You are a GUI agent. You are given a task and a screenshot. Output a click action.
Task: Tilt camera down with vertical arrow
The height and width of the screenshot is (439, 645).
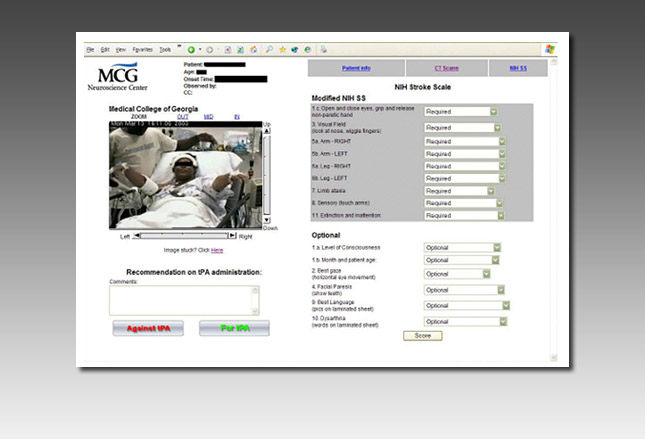click(267, 221)
